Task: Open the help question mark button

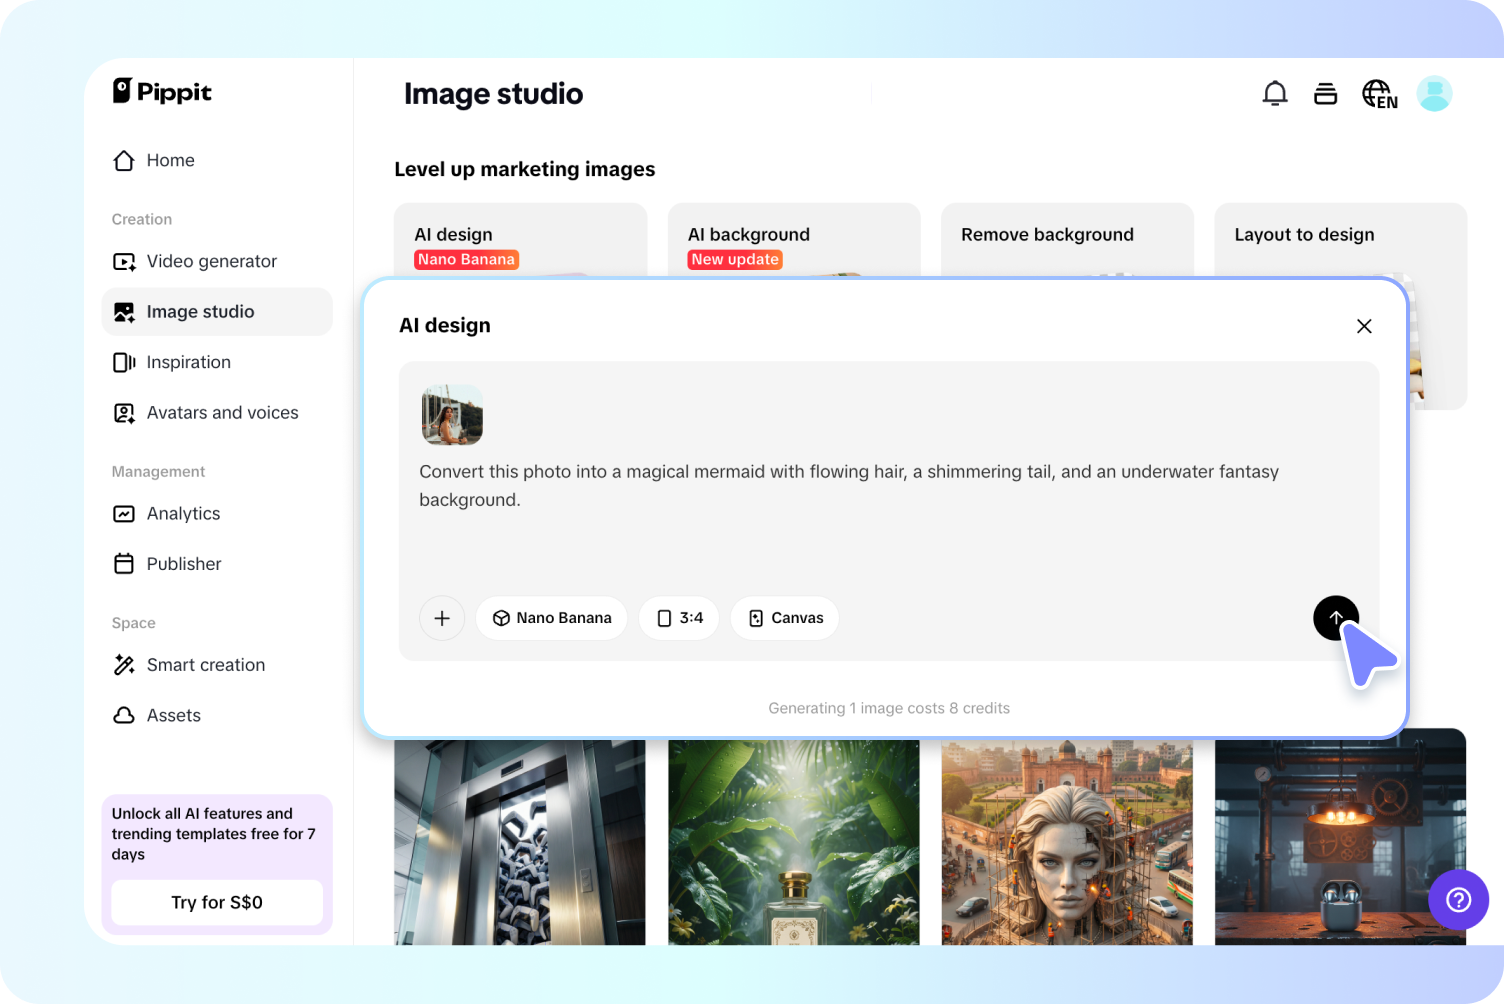Action: 1459,900
